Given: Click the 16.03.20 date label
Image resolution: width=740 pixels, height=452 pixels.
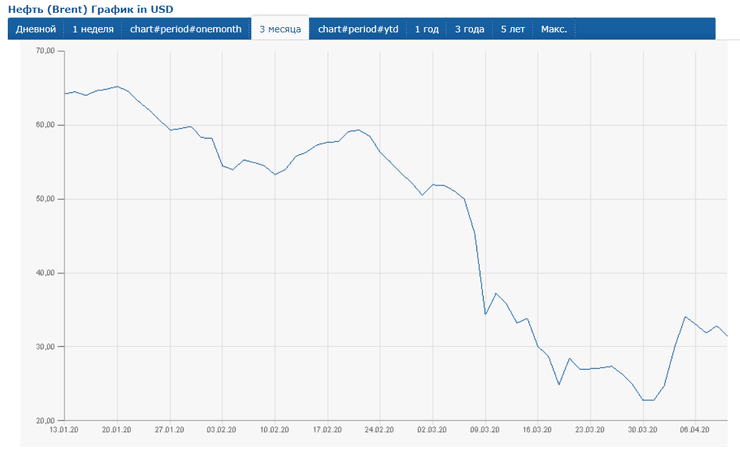Looking at the screenshot, I should [537, 430].
